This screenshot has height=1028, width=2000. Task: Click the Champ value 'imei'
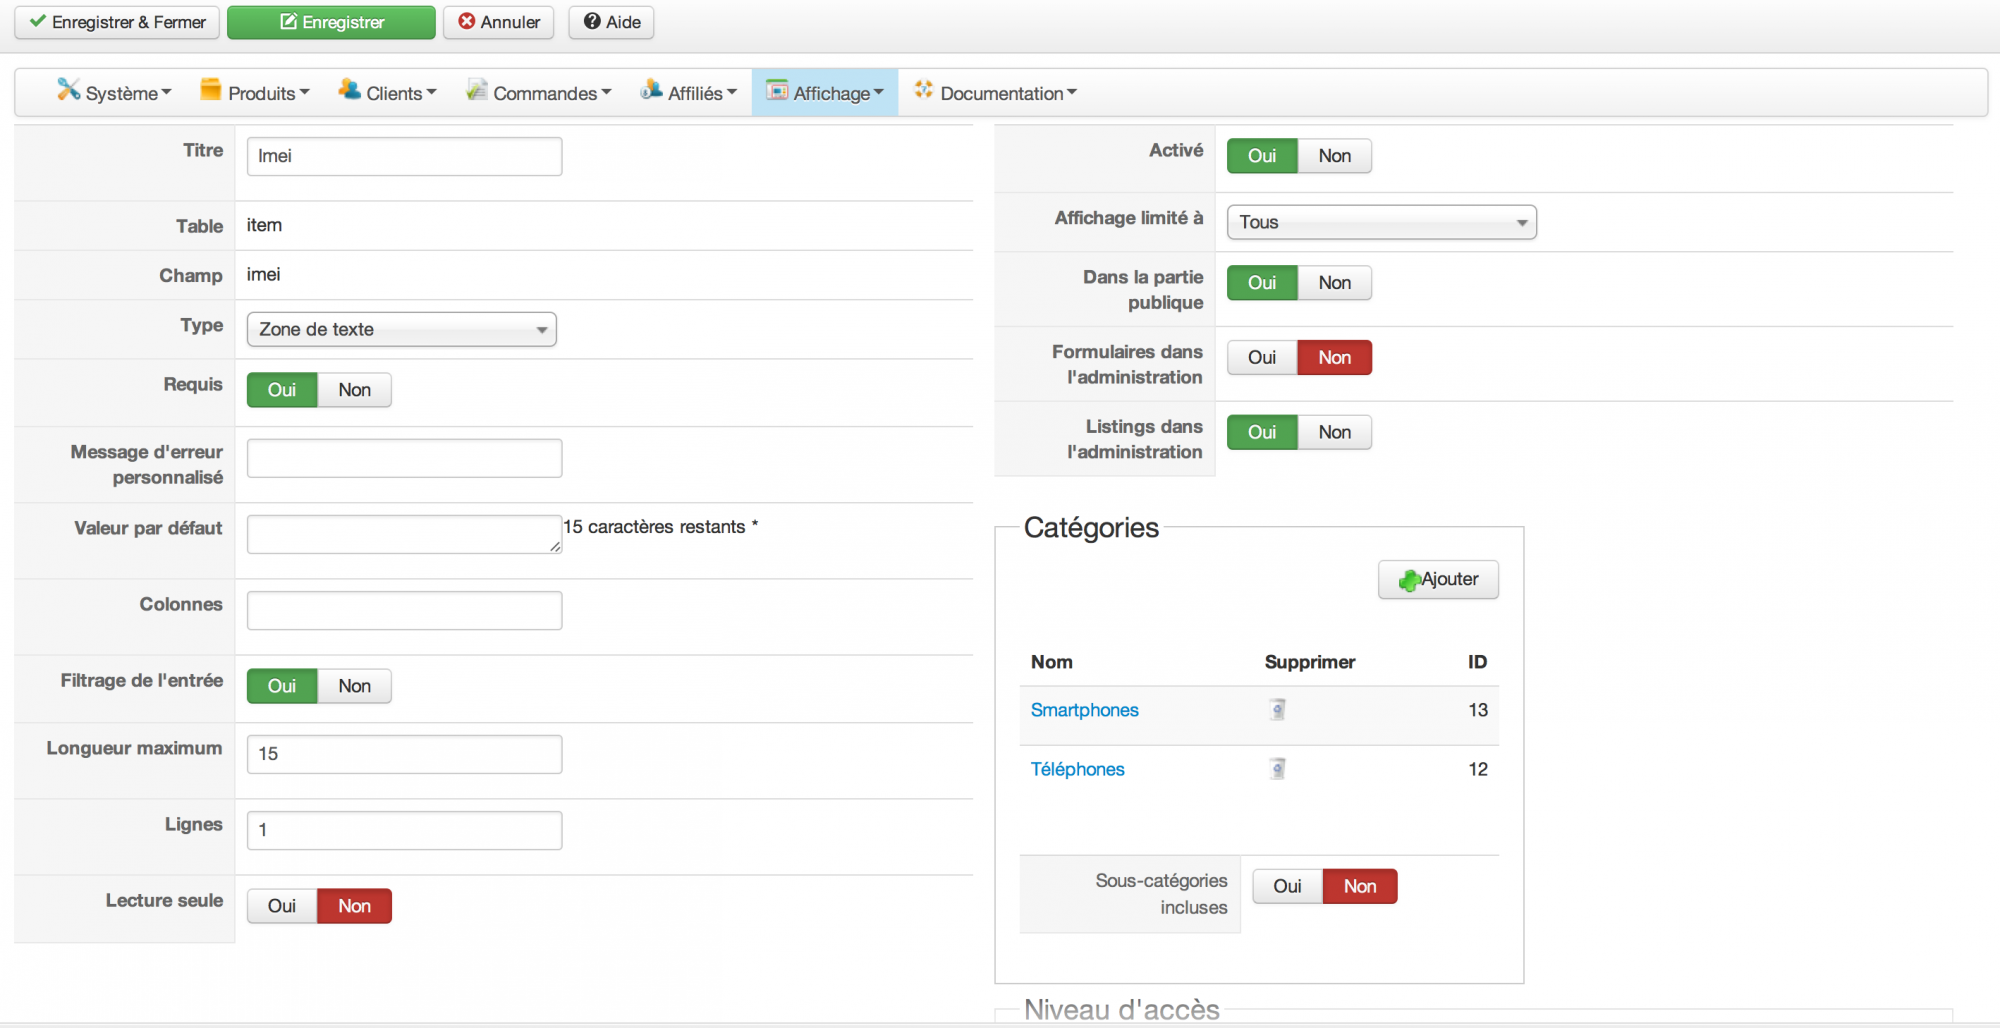(264, 275)
